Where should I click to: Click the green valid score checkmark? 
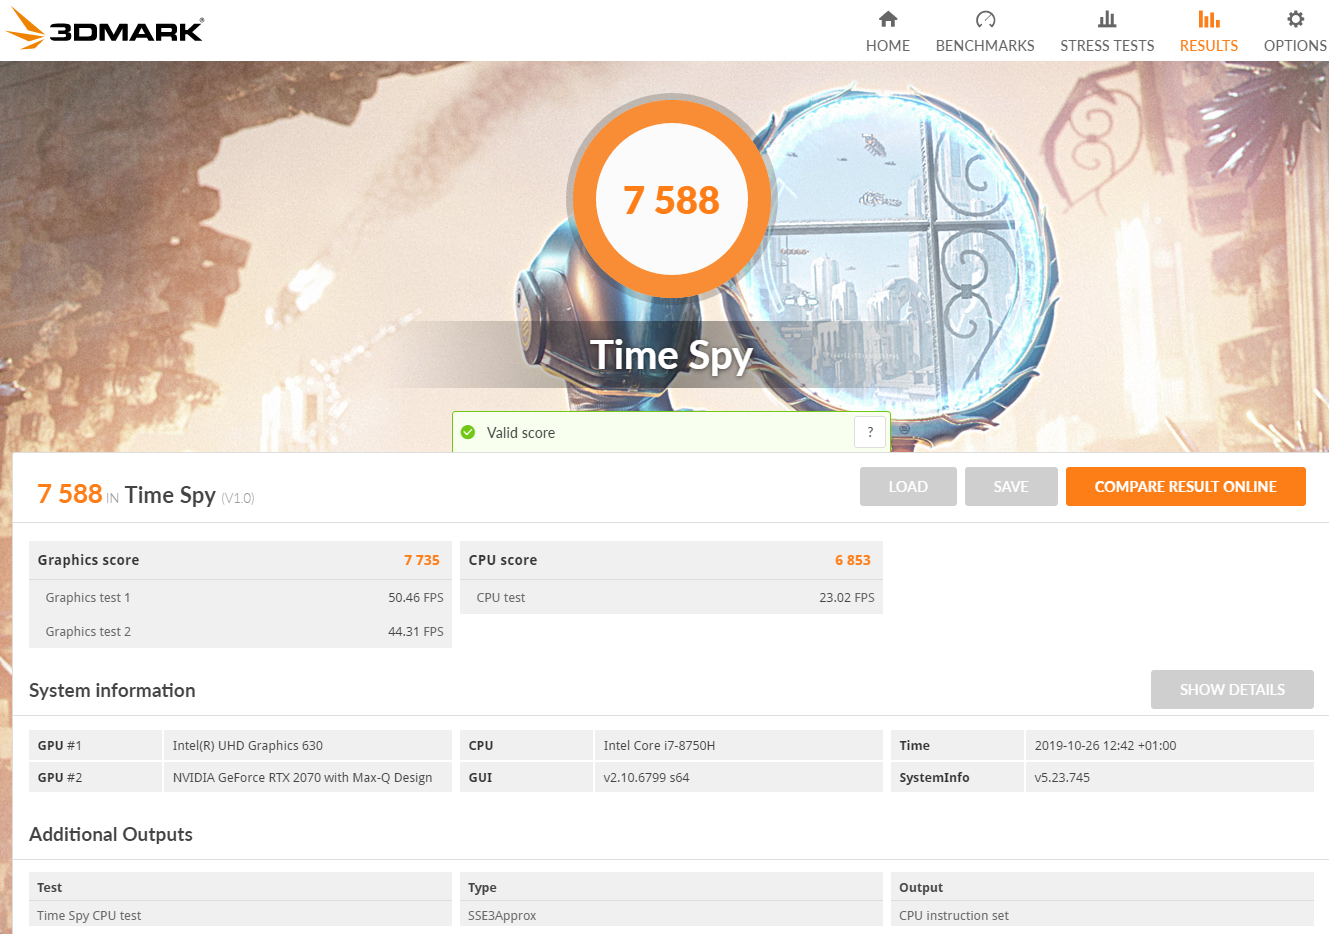[468, 432]
